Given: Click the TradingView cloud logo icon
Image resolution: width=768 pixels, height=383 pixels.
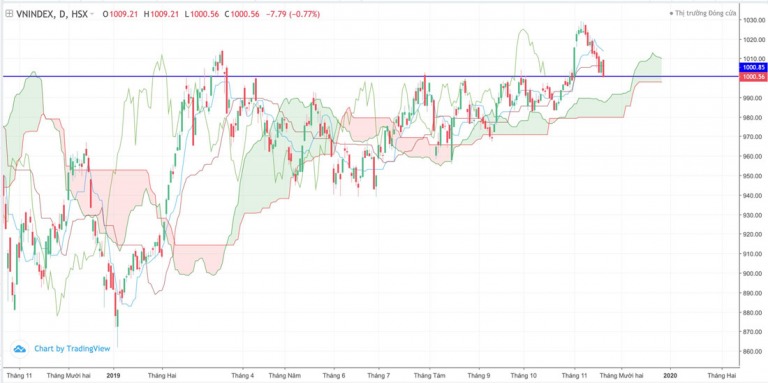Looking at the screenshot, I should (x=20, y=349).
